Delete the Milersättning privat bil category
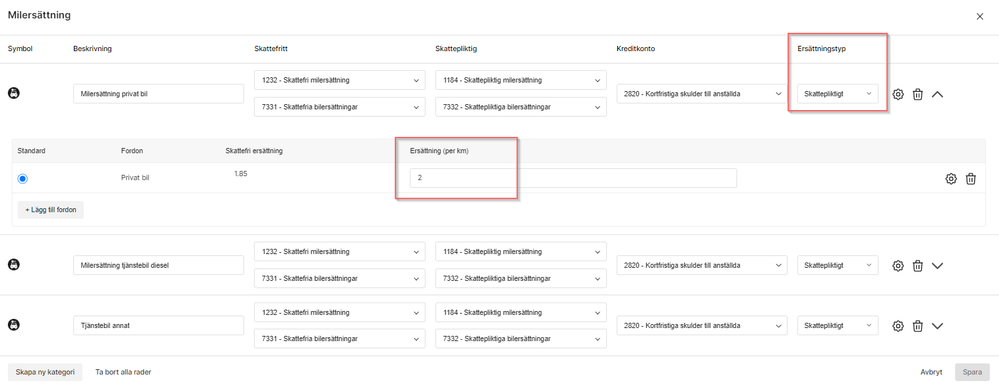This screenshot has height=387, width=999. pyautogui.click(x=917, y=94)
